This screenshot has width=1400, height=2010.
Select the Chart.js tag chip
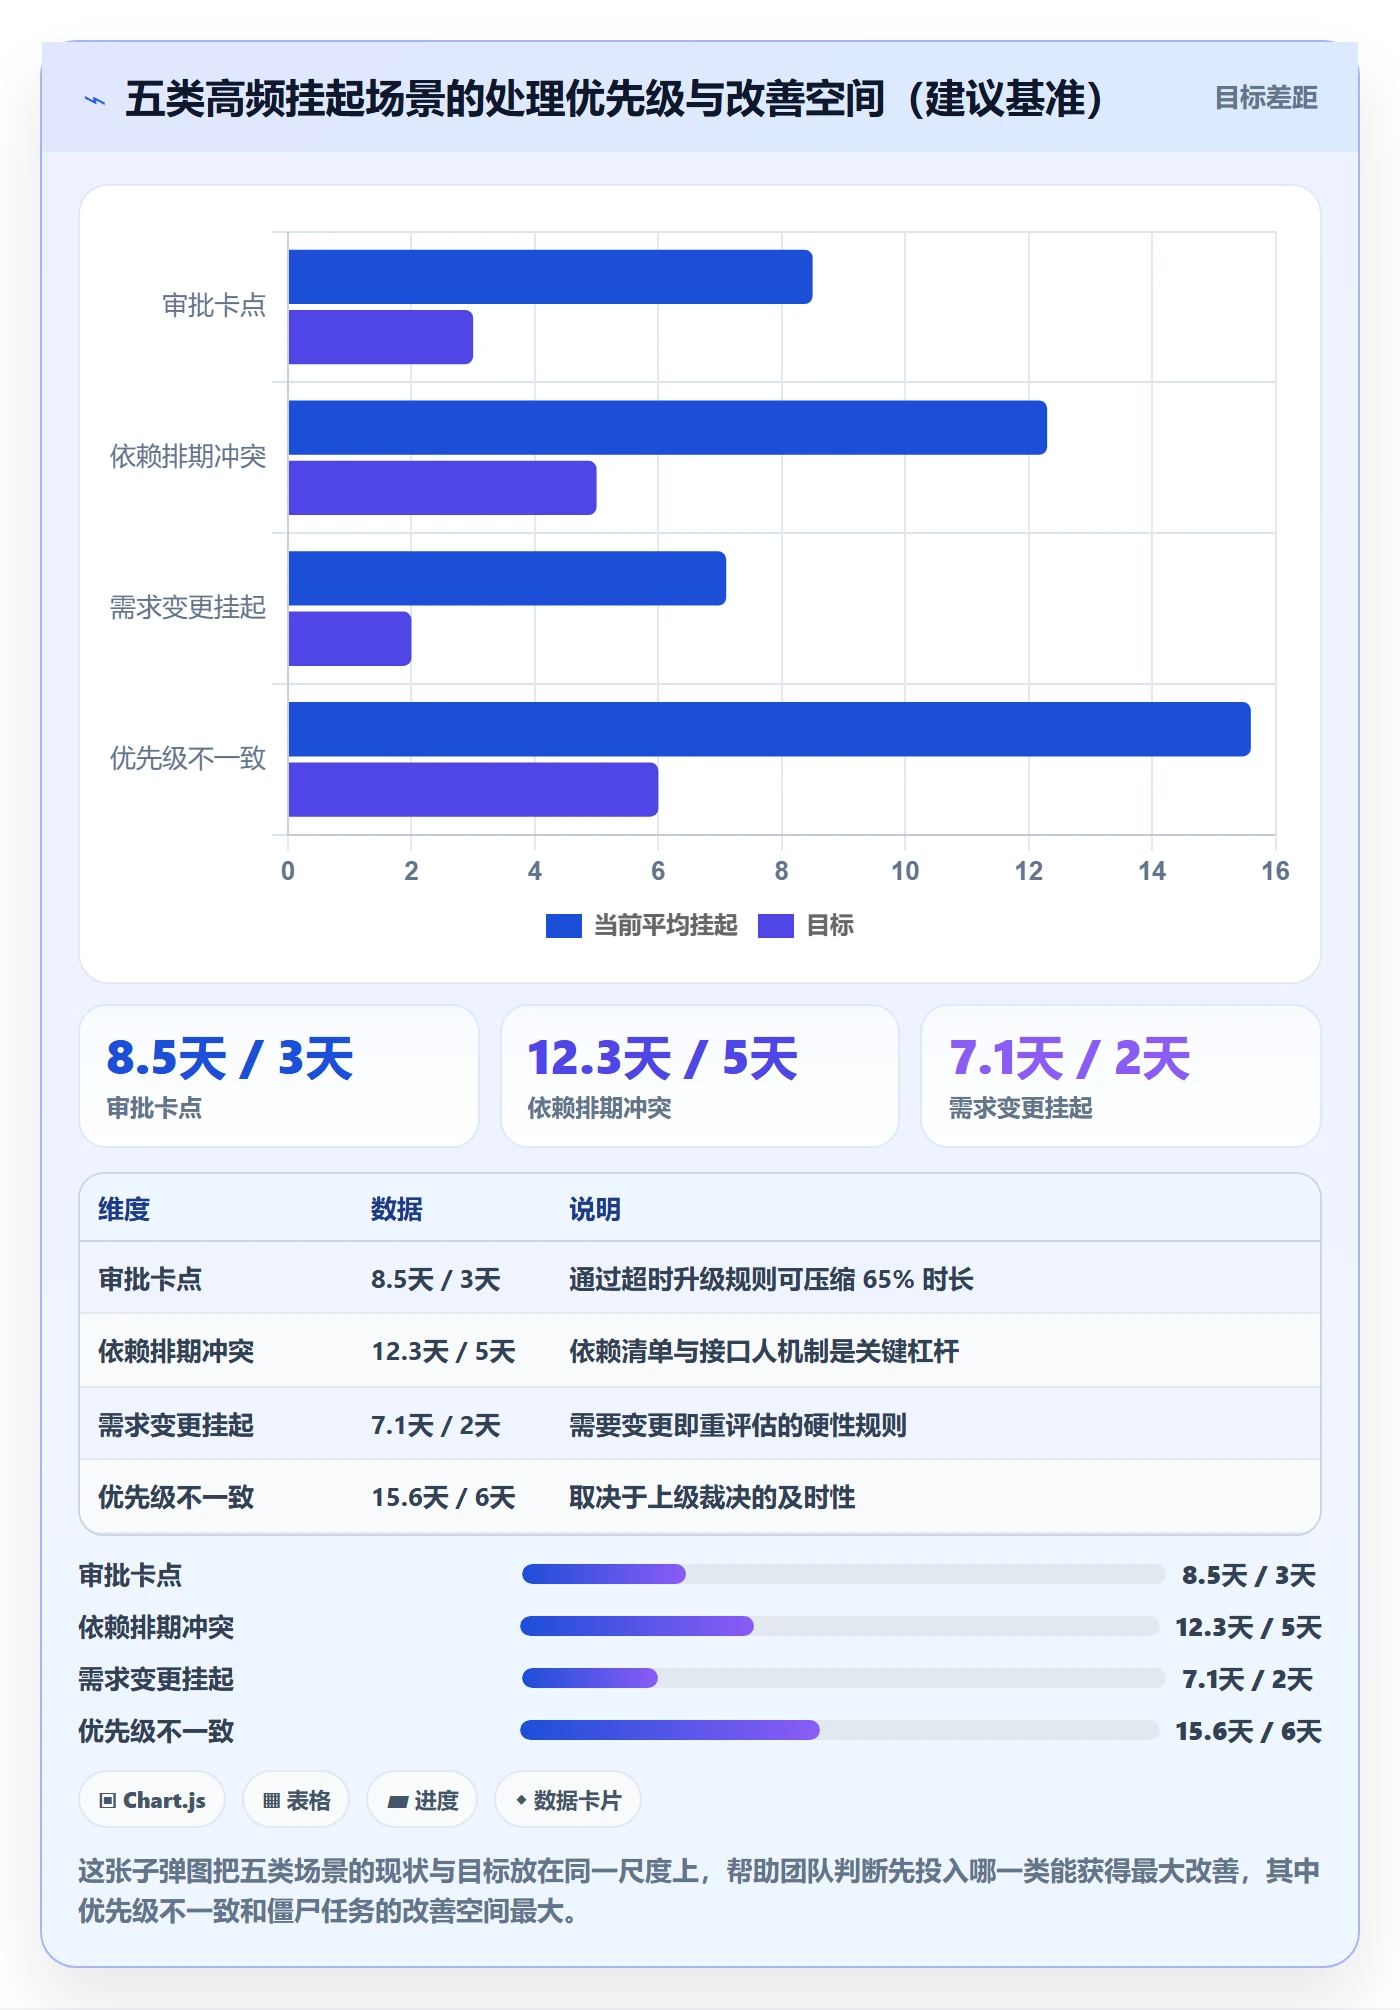(x=152, y=1800)
